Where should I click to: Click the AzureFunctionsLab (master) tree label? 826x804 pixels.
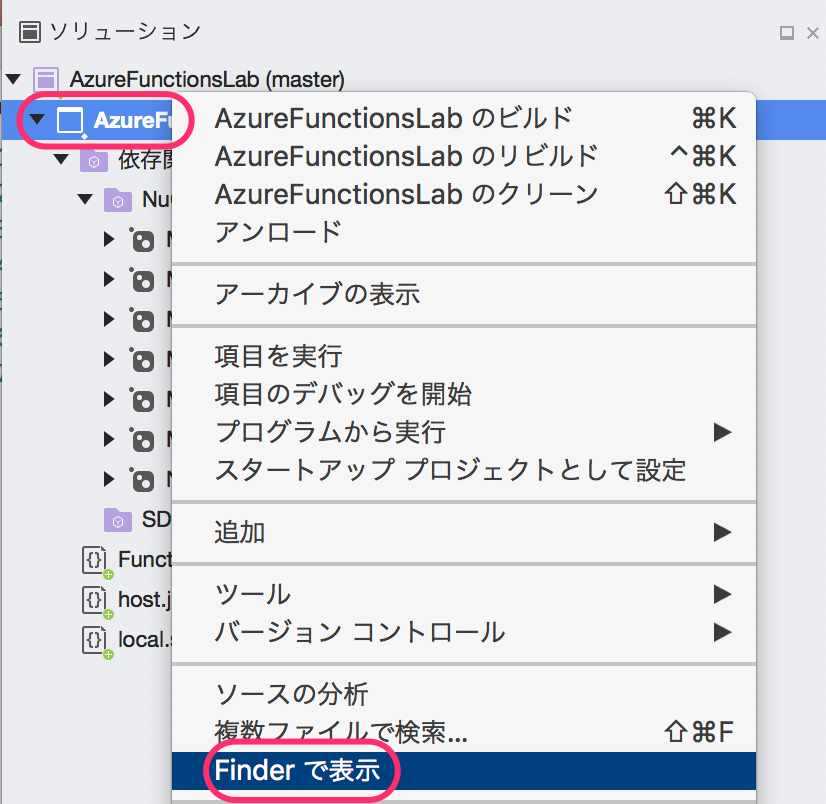(207, 80)
